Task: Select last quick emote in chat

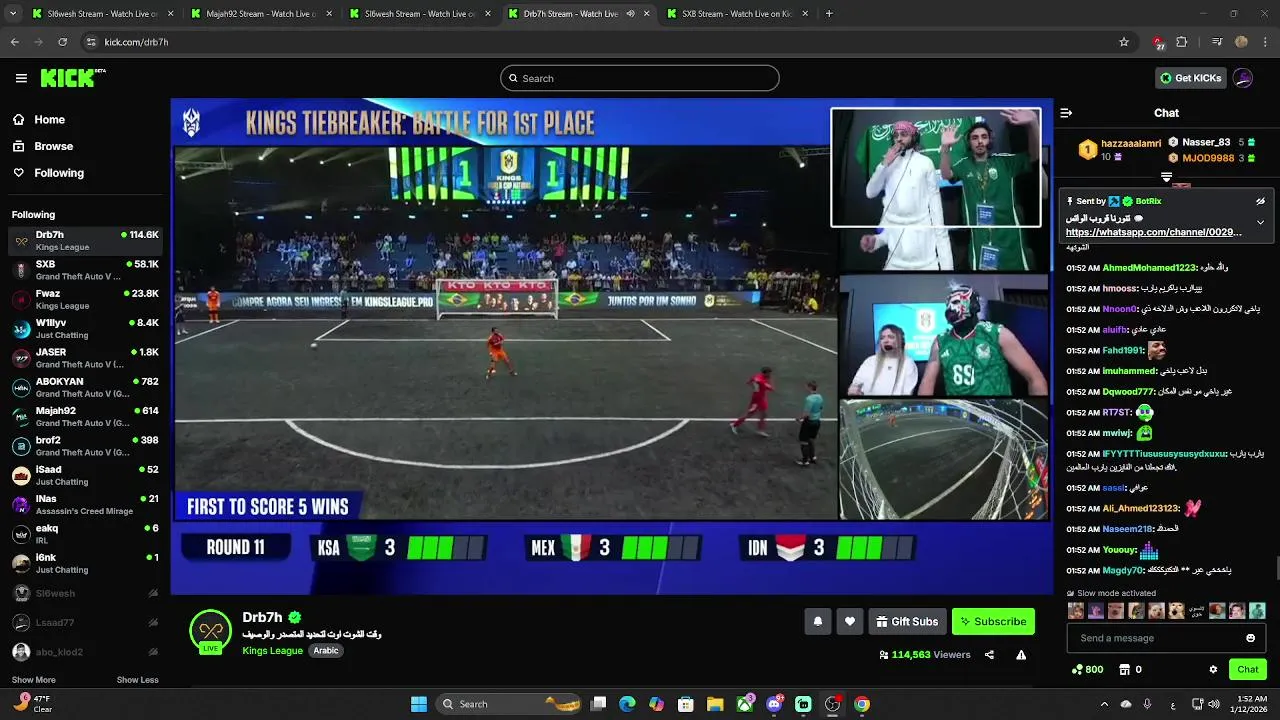Action: [x=1257, y=611]
